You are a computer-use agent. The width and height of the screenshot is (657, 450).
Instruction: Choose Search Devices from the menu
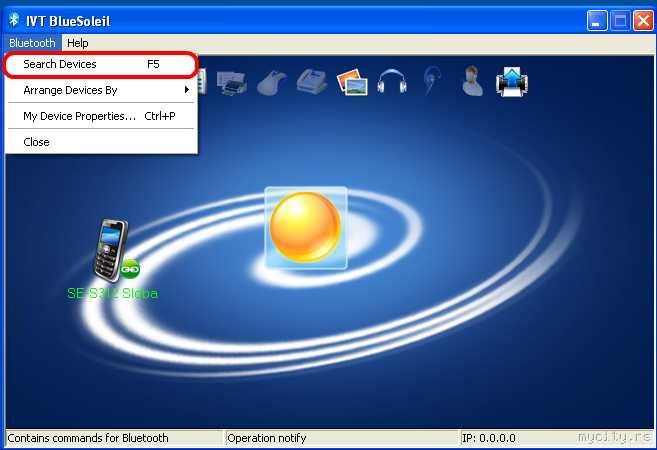click(101, 64)
